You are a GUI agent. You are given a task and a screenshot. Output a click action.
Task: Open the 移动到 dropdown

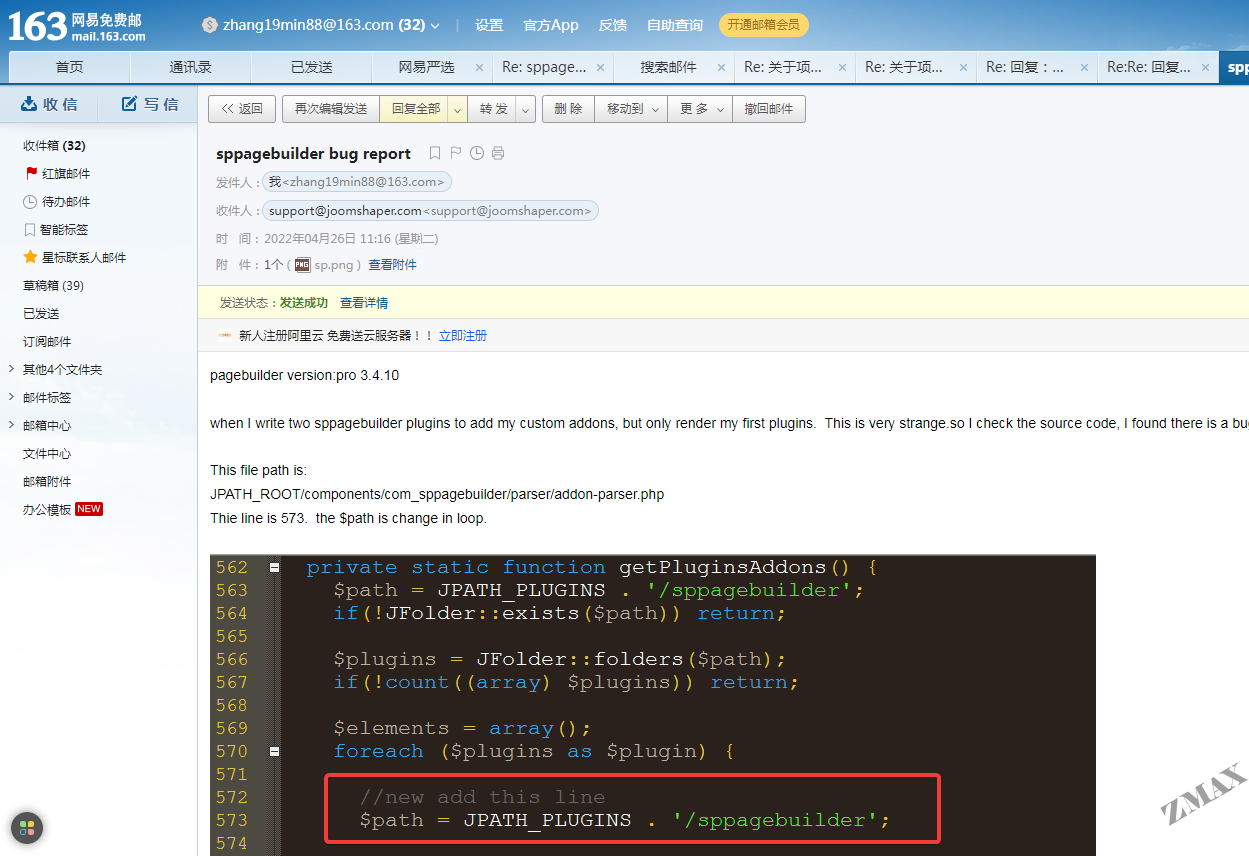631,109
